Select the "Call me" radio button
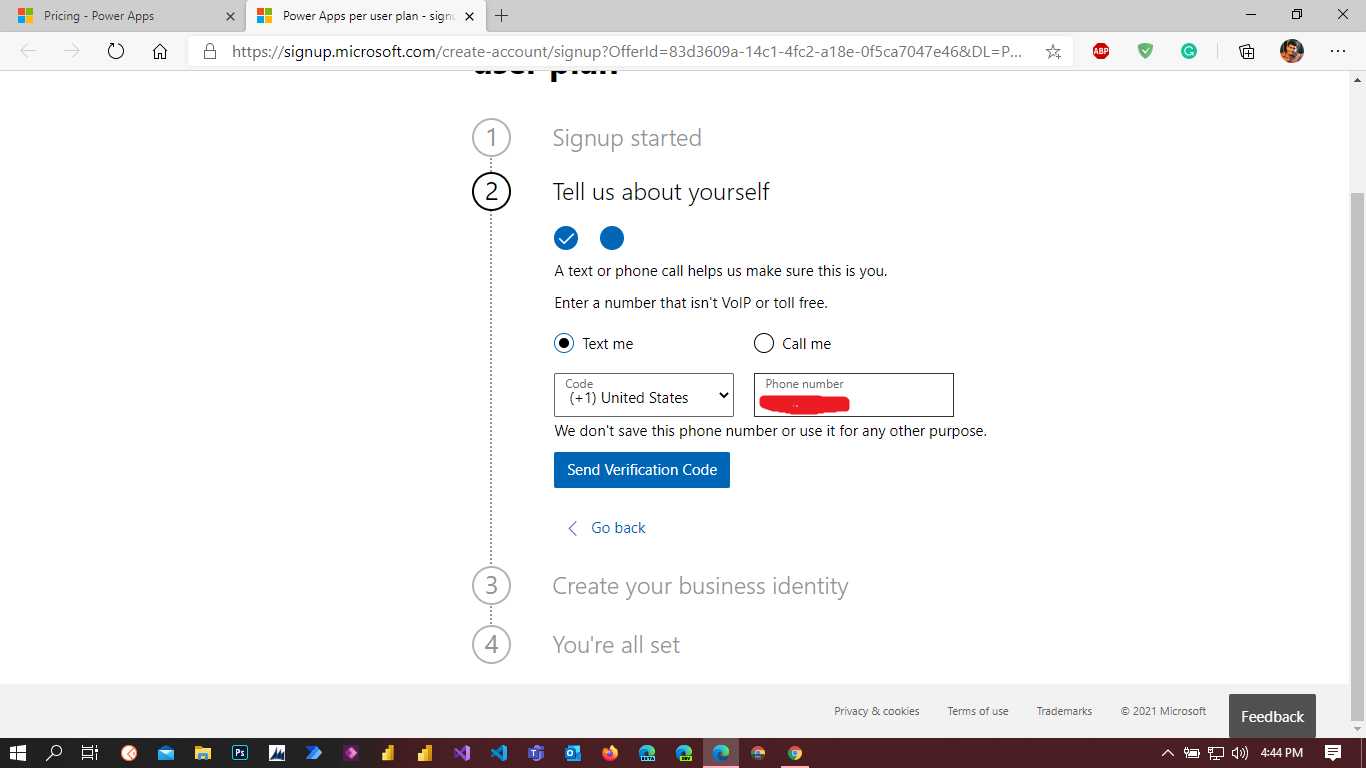The image size is (1366, 768). pos(764,344)
